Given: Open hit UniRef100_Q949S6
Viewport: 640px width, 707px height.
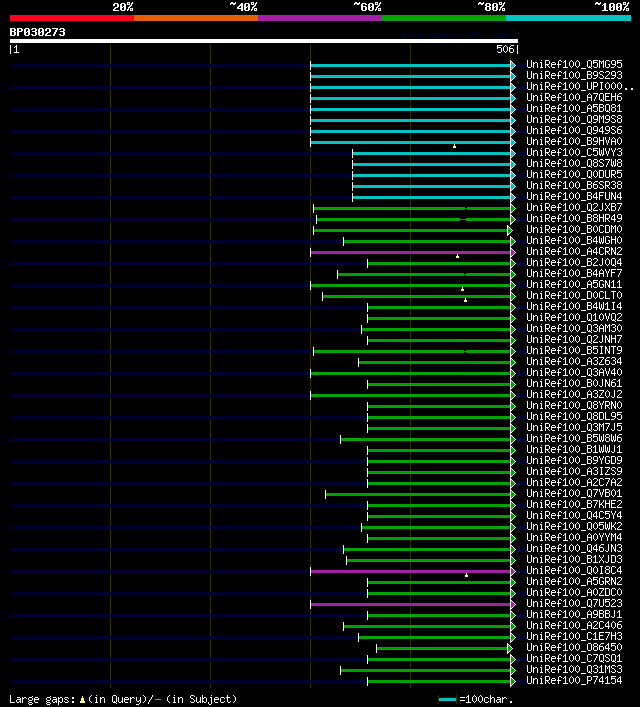Looking at the screenshot, I should pyautogui.click(x=574, y=130).
